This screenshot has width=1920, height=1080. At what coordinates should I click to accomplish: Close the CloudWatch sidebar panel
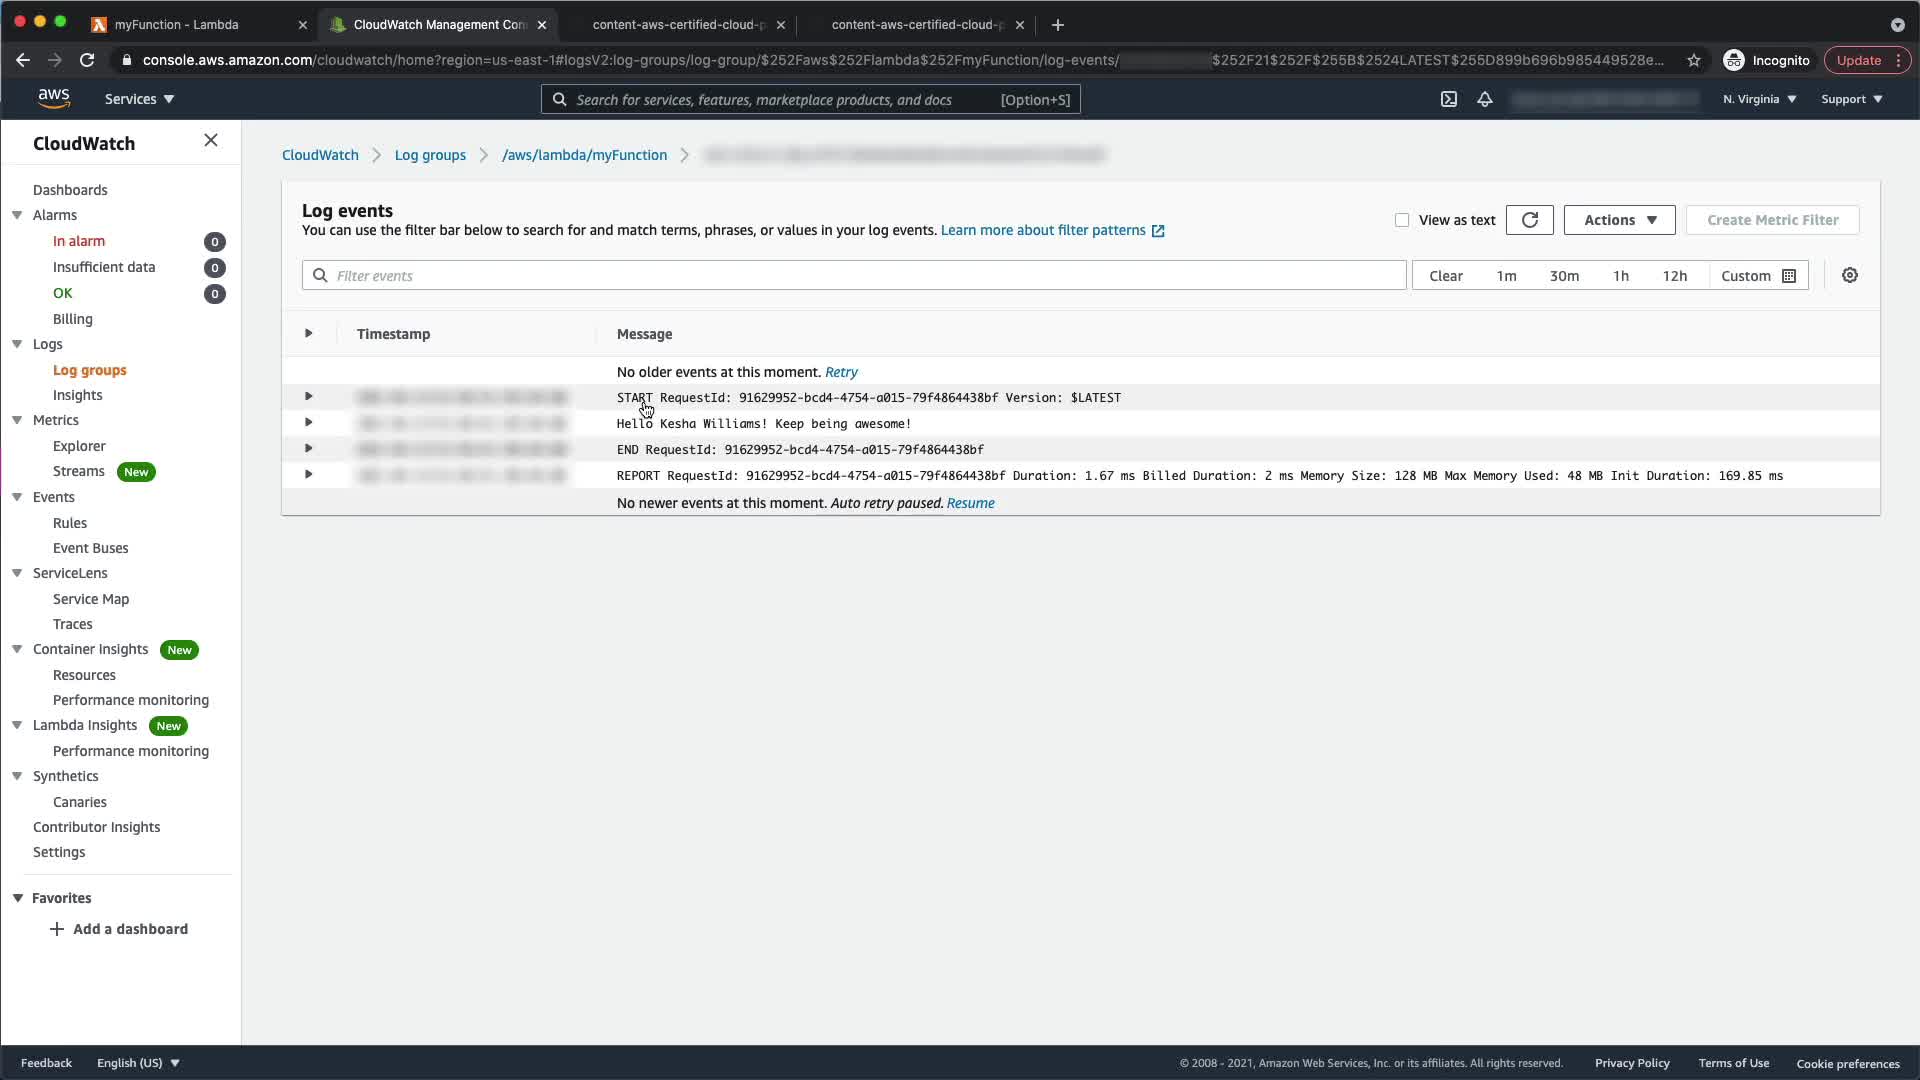[211, 141]
